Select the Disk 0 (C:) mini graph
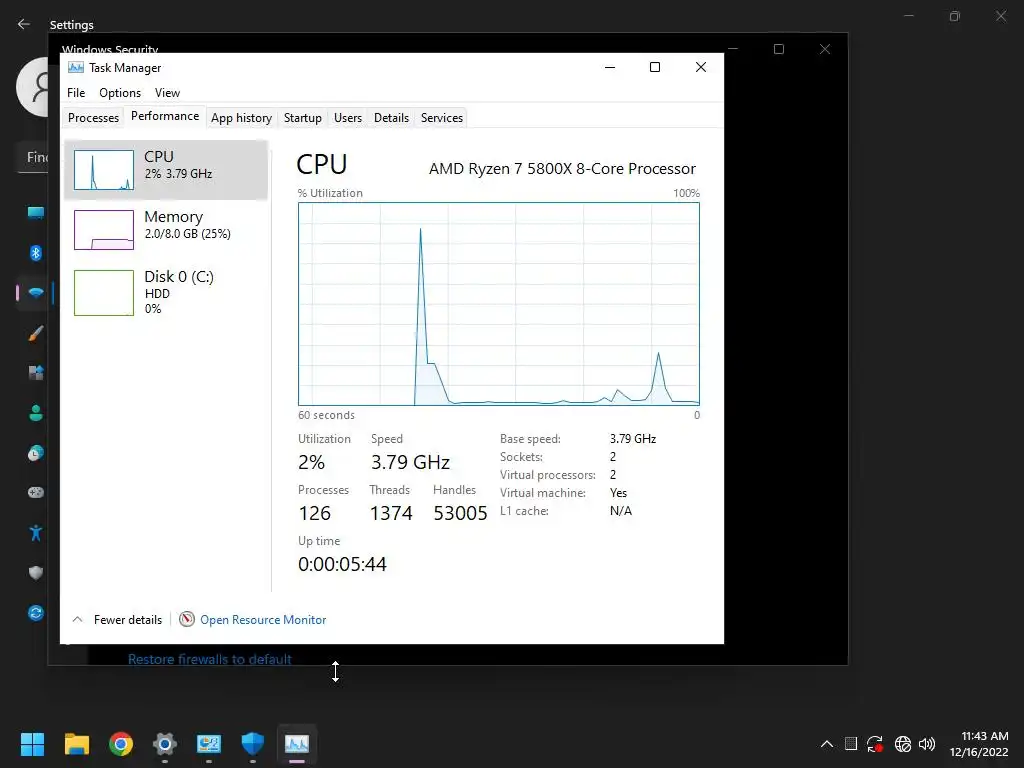The height and width of the screenshot is (768, 1024). pyautogui.click(x=104, y=293)
